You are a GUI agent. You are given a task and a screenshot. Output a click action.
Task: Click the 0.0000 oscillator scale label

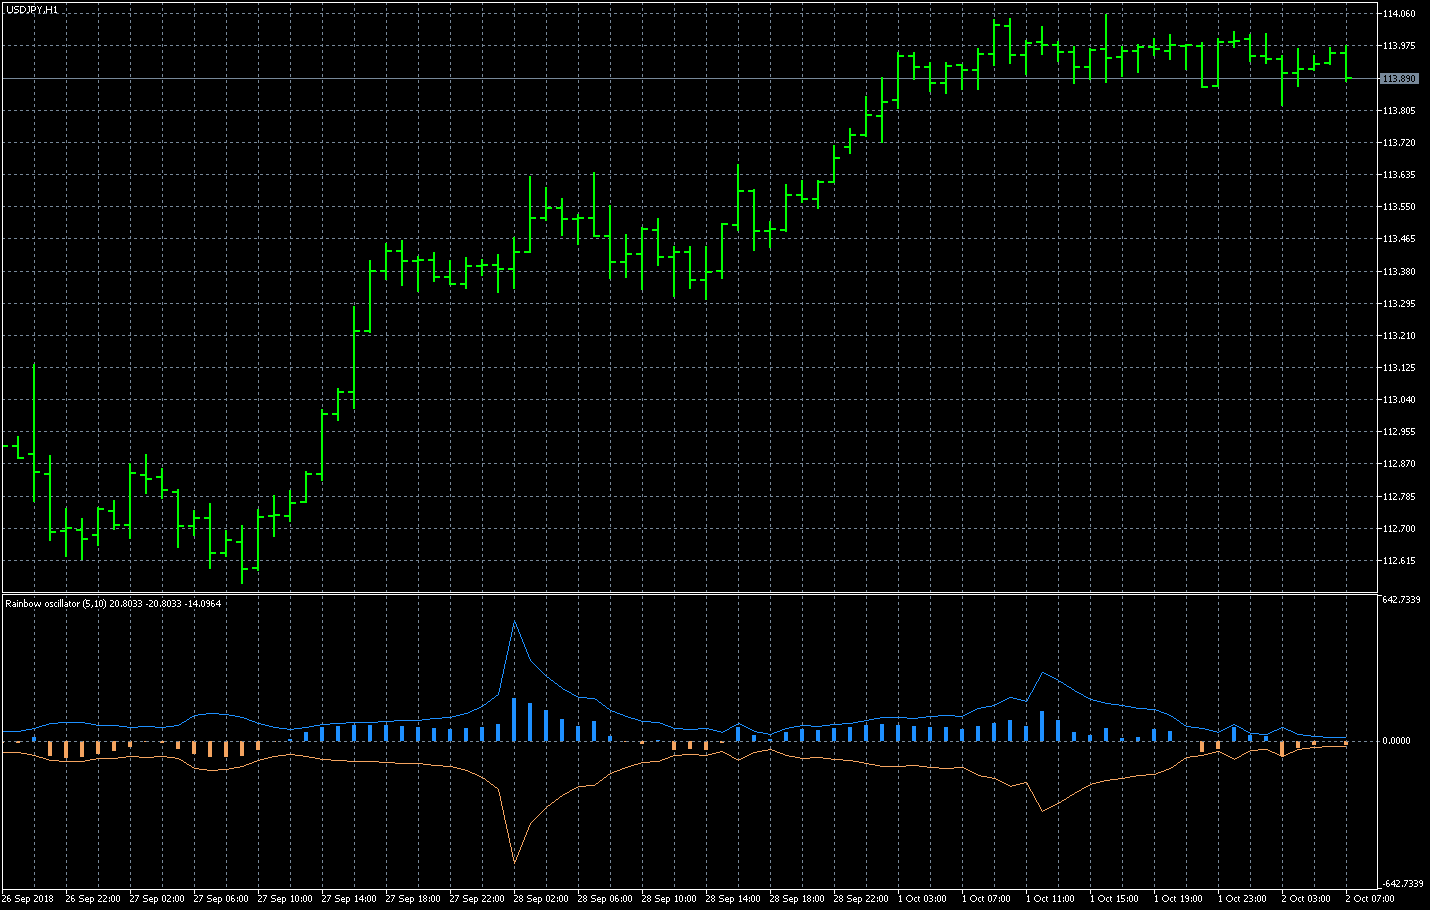[1396, 741]
